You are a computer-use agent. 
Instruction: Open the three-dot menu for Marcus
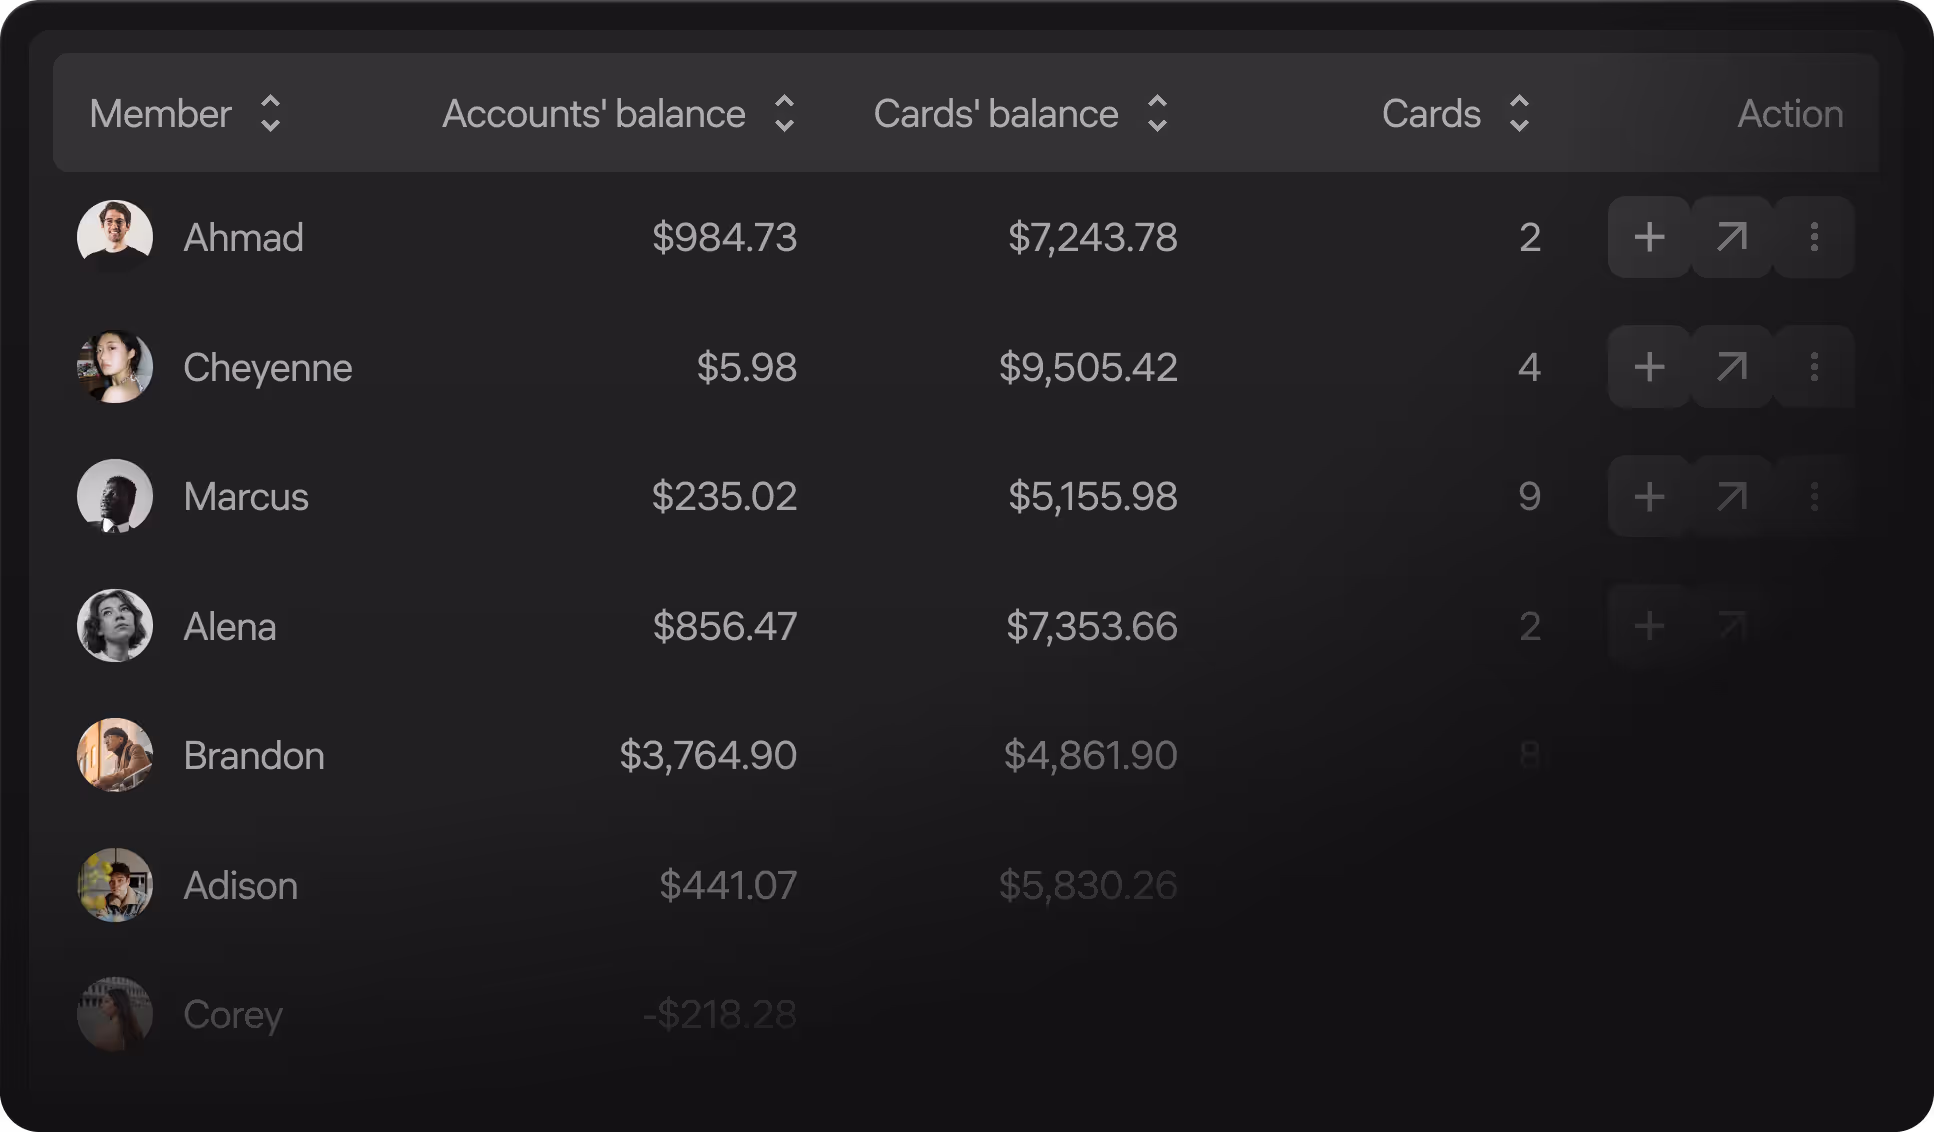pyautogui.click(x=1814, y=496)
